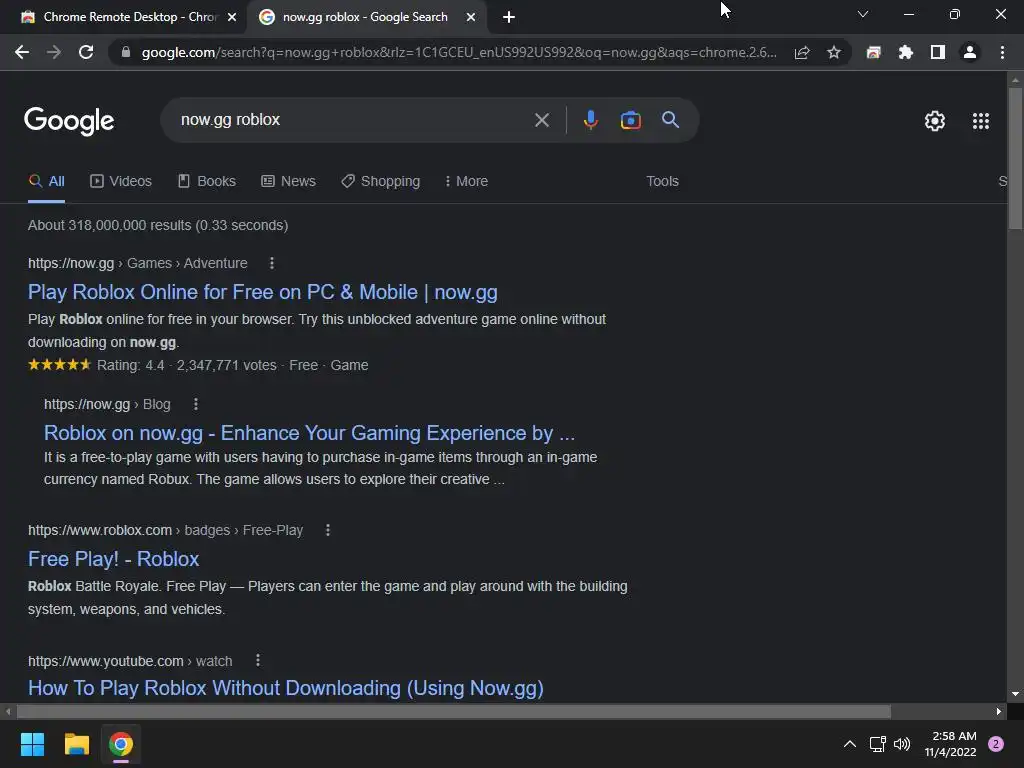
Task: Open the network status tray icon
Action: coord(877,744)
